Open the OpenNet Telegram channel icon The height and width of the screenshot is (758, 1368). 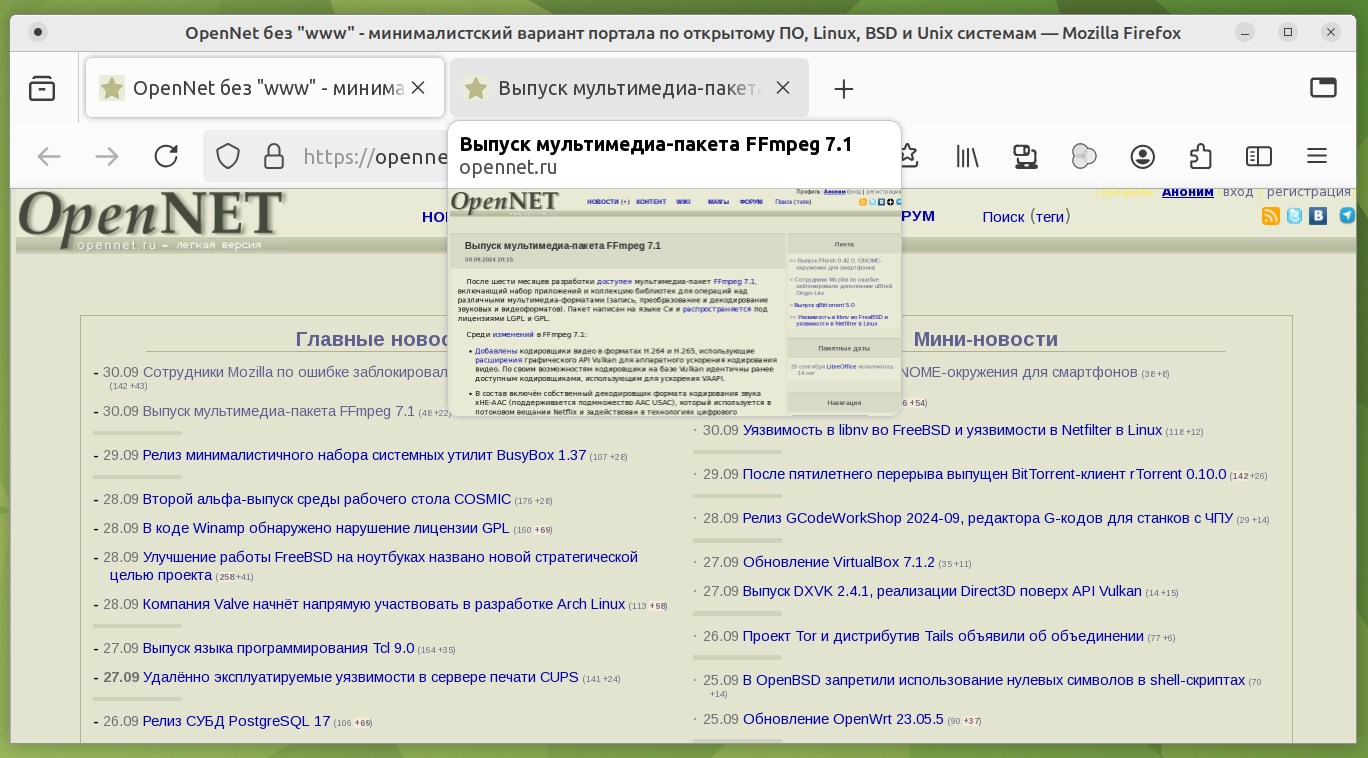click(x=1347, y=216)
